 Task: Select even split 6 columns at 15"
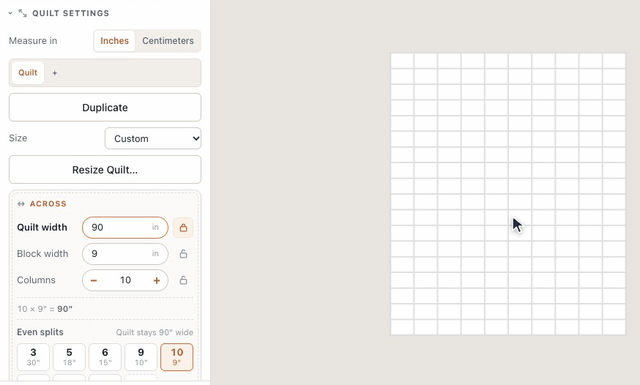pos(105,357)
